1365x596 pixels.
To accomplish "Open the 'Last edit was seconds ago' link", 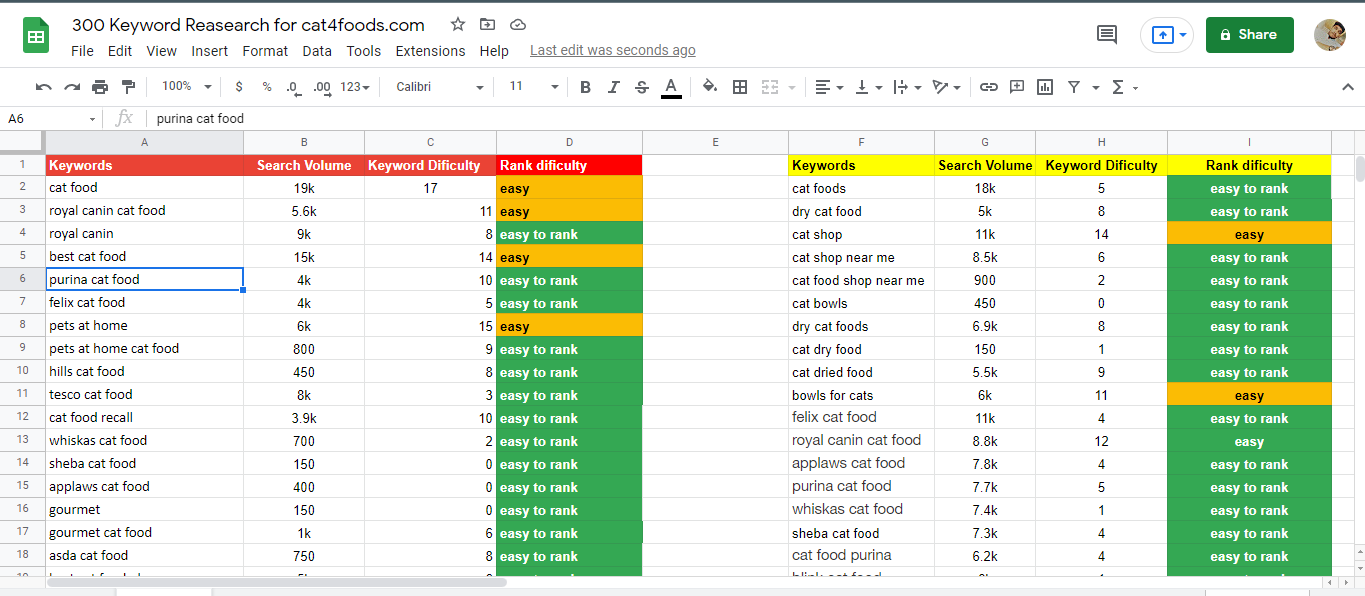I will [x=613, y=51].
